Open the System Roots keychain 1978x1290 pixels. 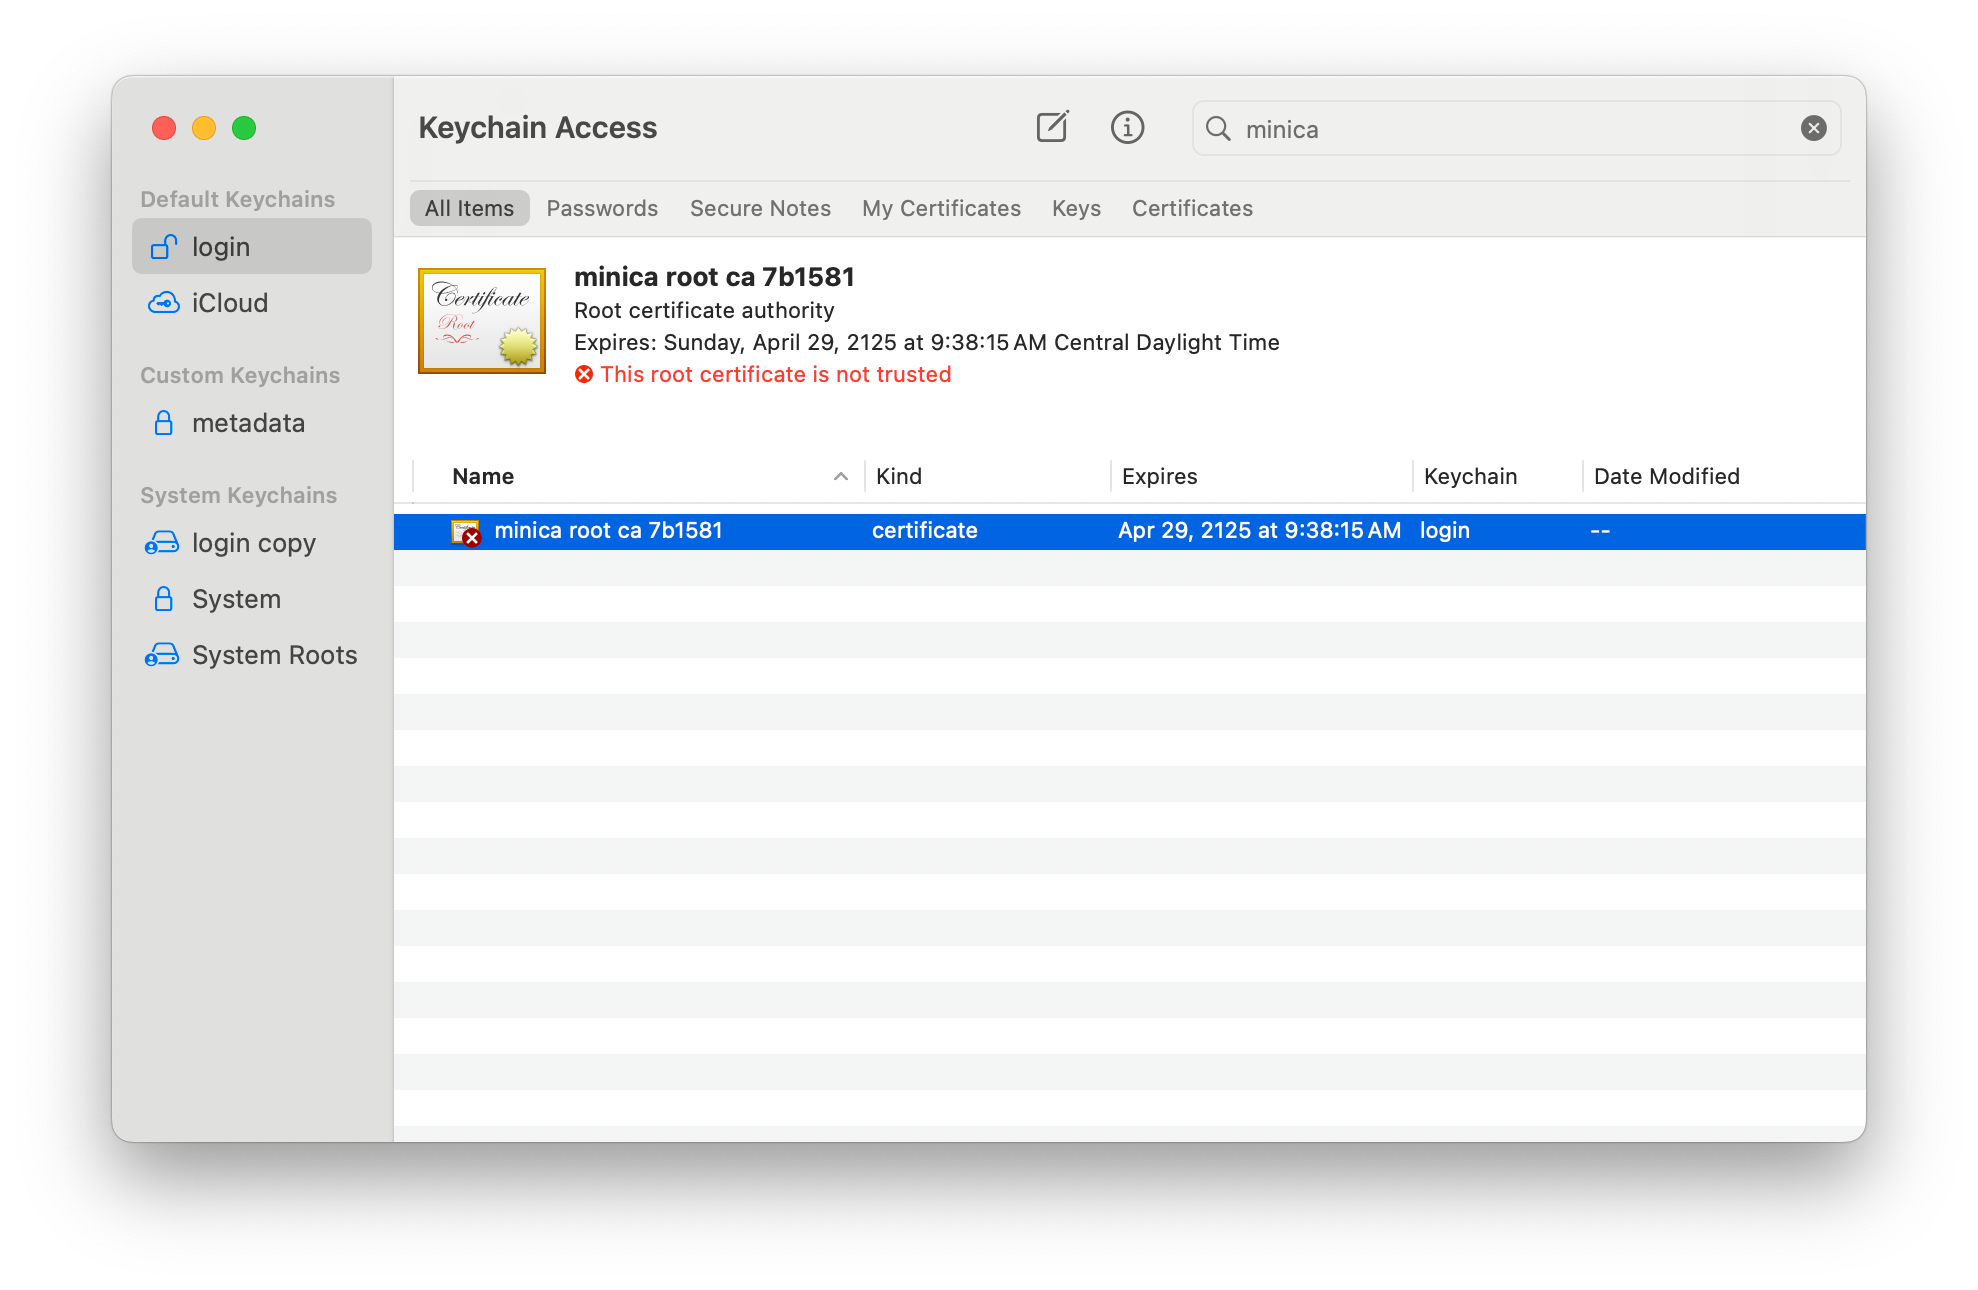coord(273,655)
